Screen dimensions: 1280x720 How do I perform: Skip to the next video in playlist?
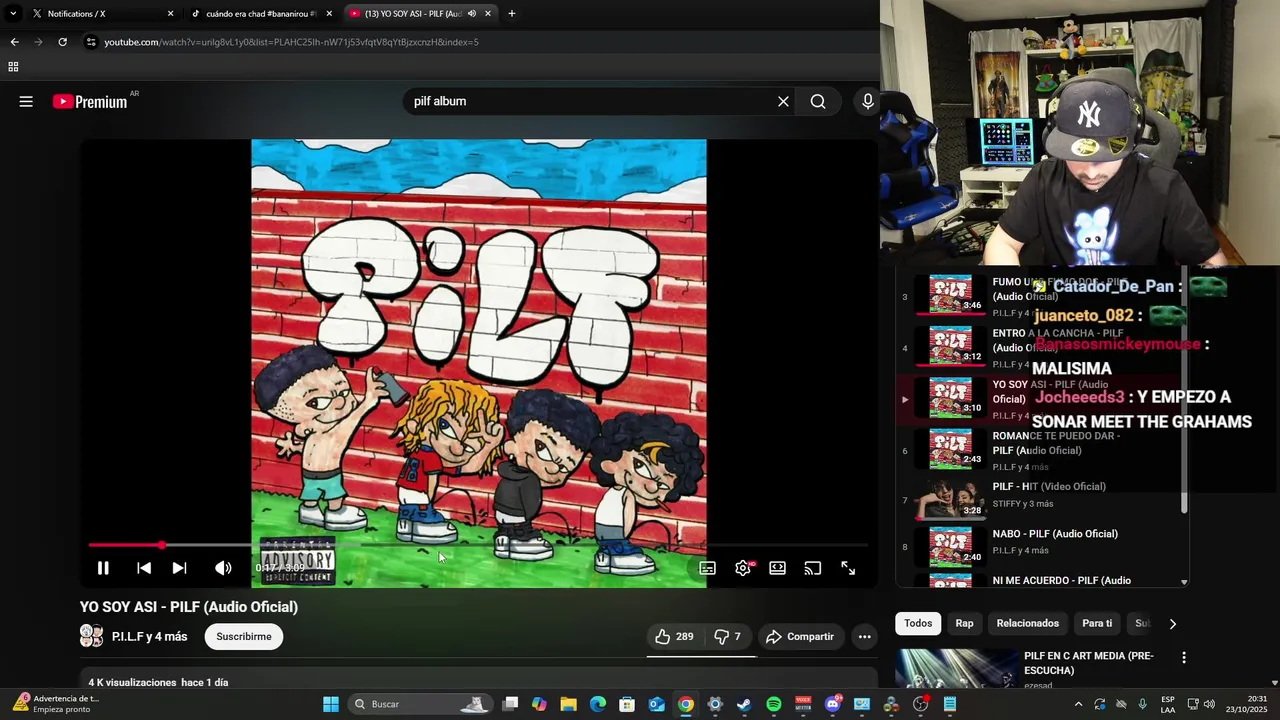click(179, 568)
